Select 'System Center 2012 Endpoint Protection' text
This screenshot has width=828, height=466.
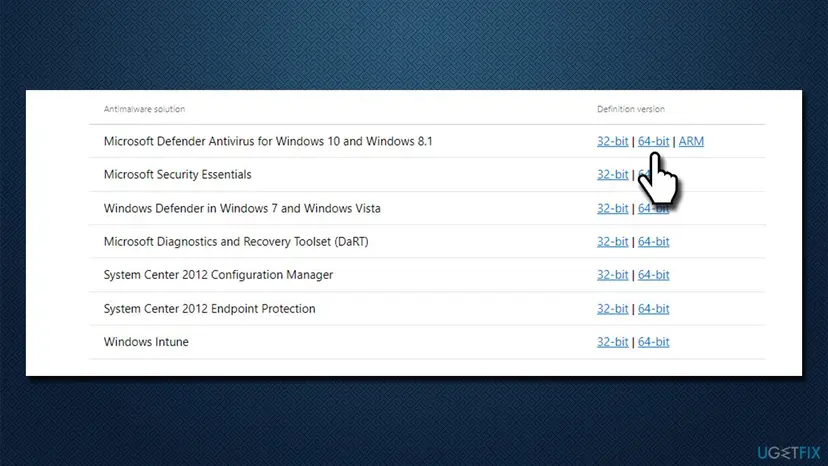point(209,309)
